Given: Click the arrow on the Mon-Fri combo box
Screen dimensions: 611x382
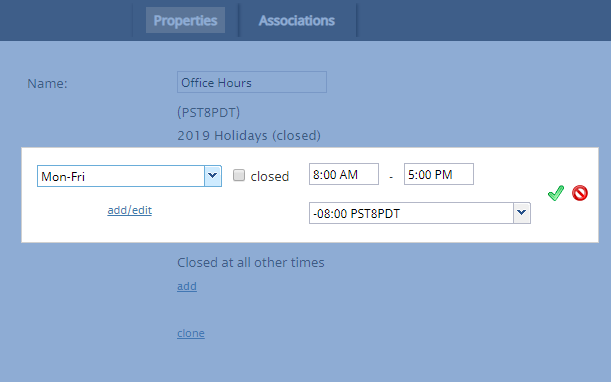Looking at the screenshot, I should (x=213, y=176).
